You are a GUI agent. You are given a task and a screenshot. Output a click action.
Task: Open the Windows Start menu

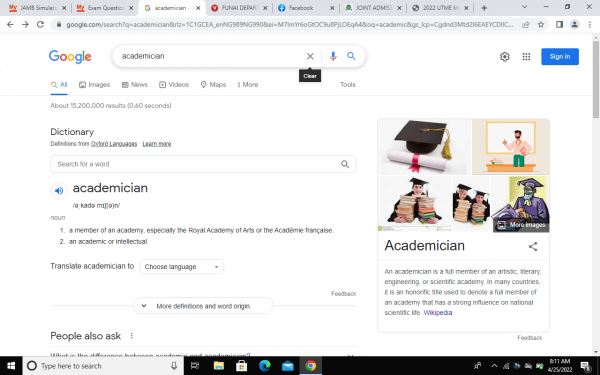coord(11,366)
